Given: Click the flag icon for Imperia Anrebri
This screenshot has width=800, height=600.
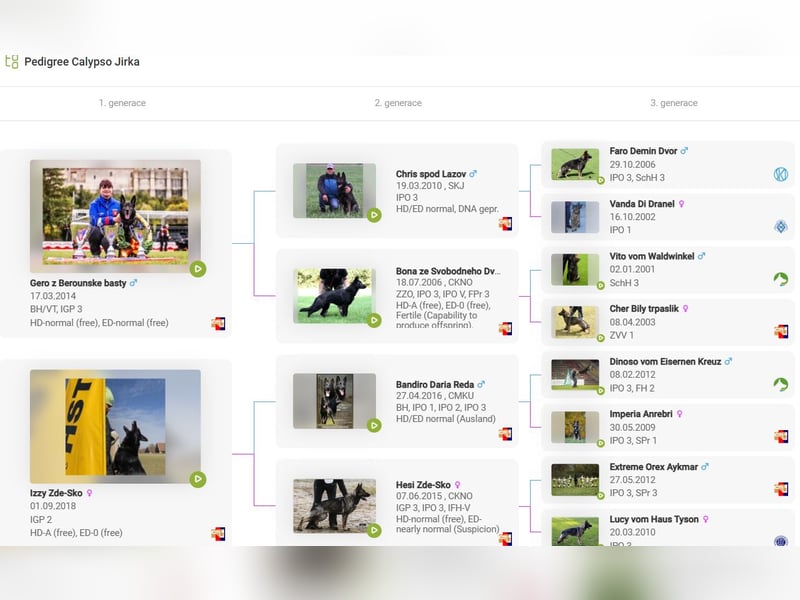Looking at the screenshot, I should (781, 436).
